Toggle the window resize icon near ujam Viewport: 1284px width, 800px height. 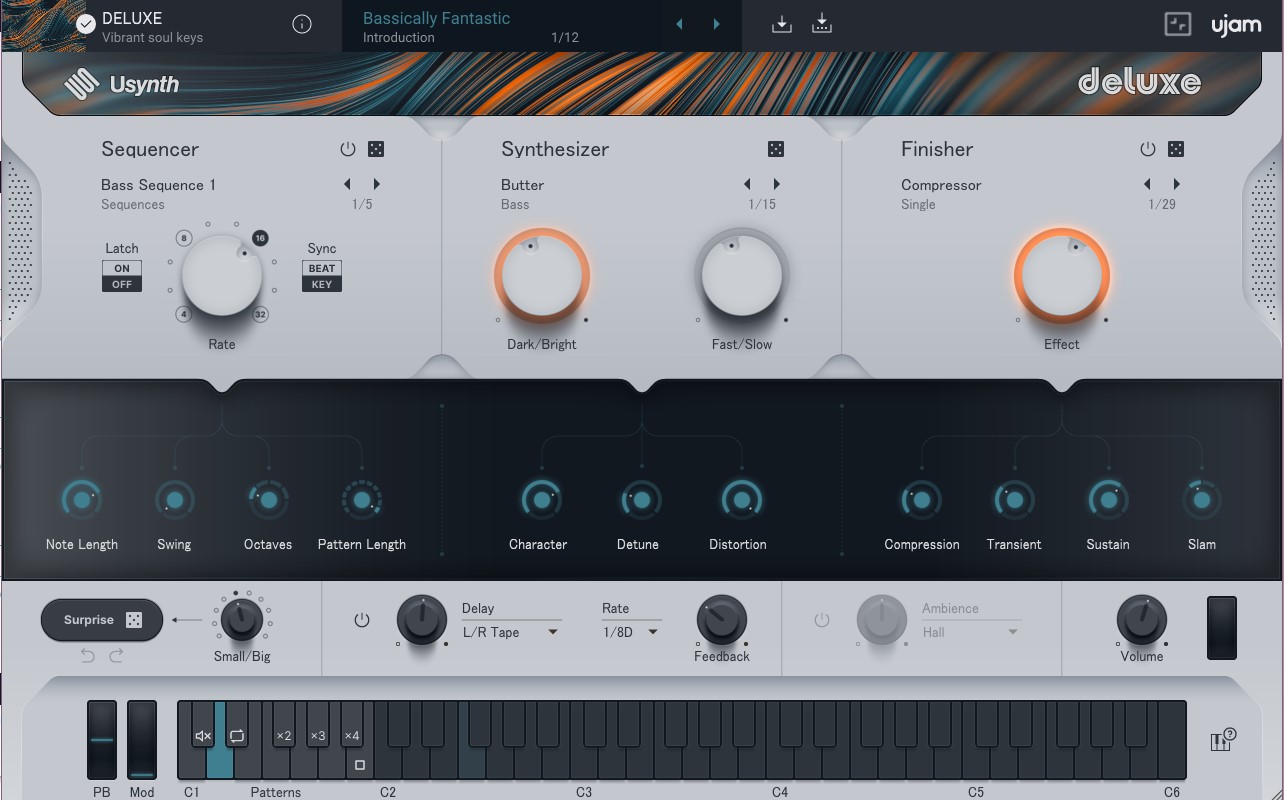tap(1178, 25)
